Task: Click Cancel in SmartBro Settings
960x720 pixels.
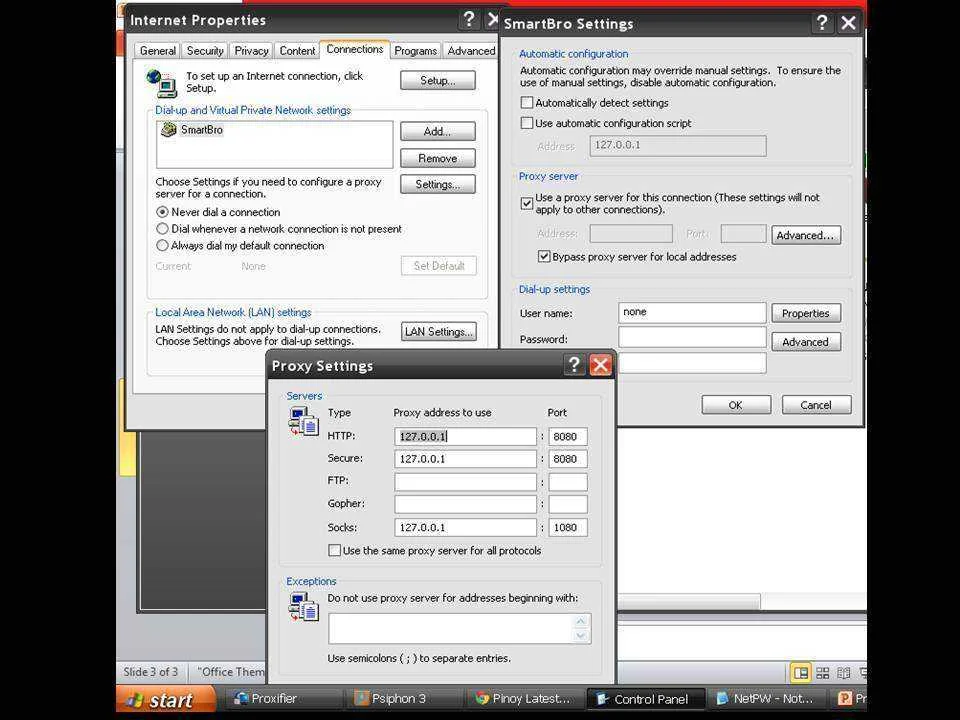Action: 816,405
